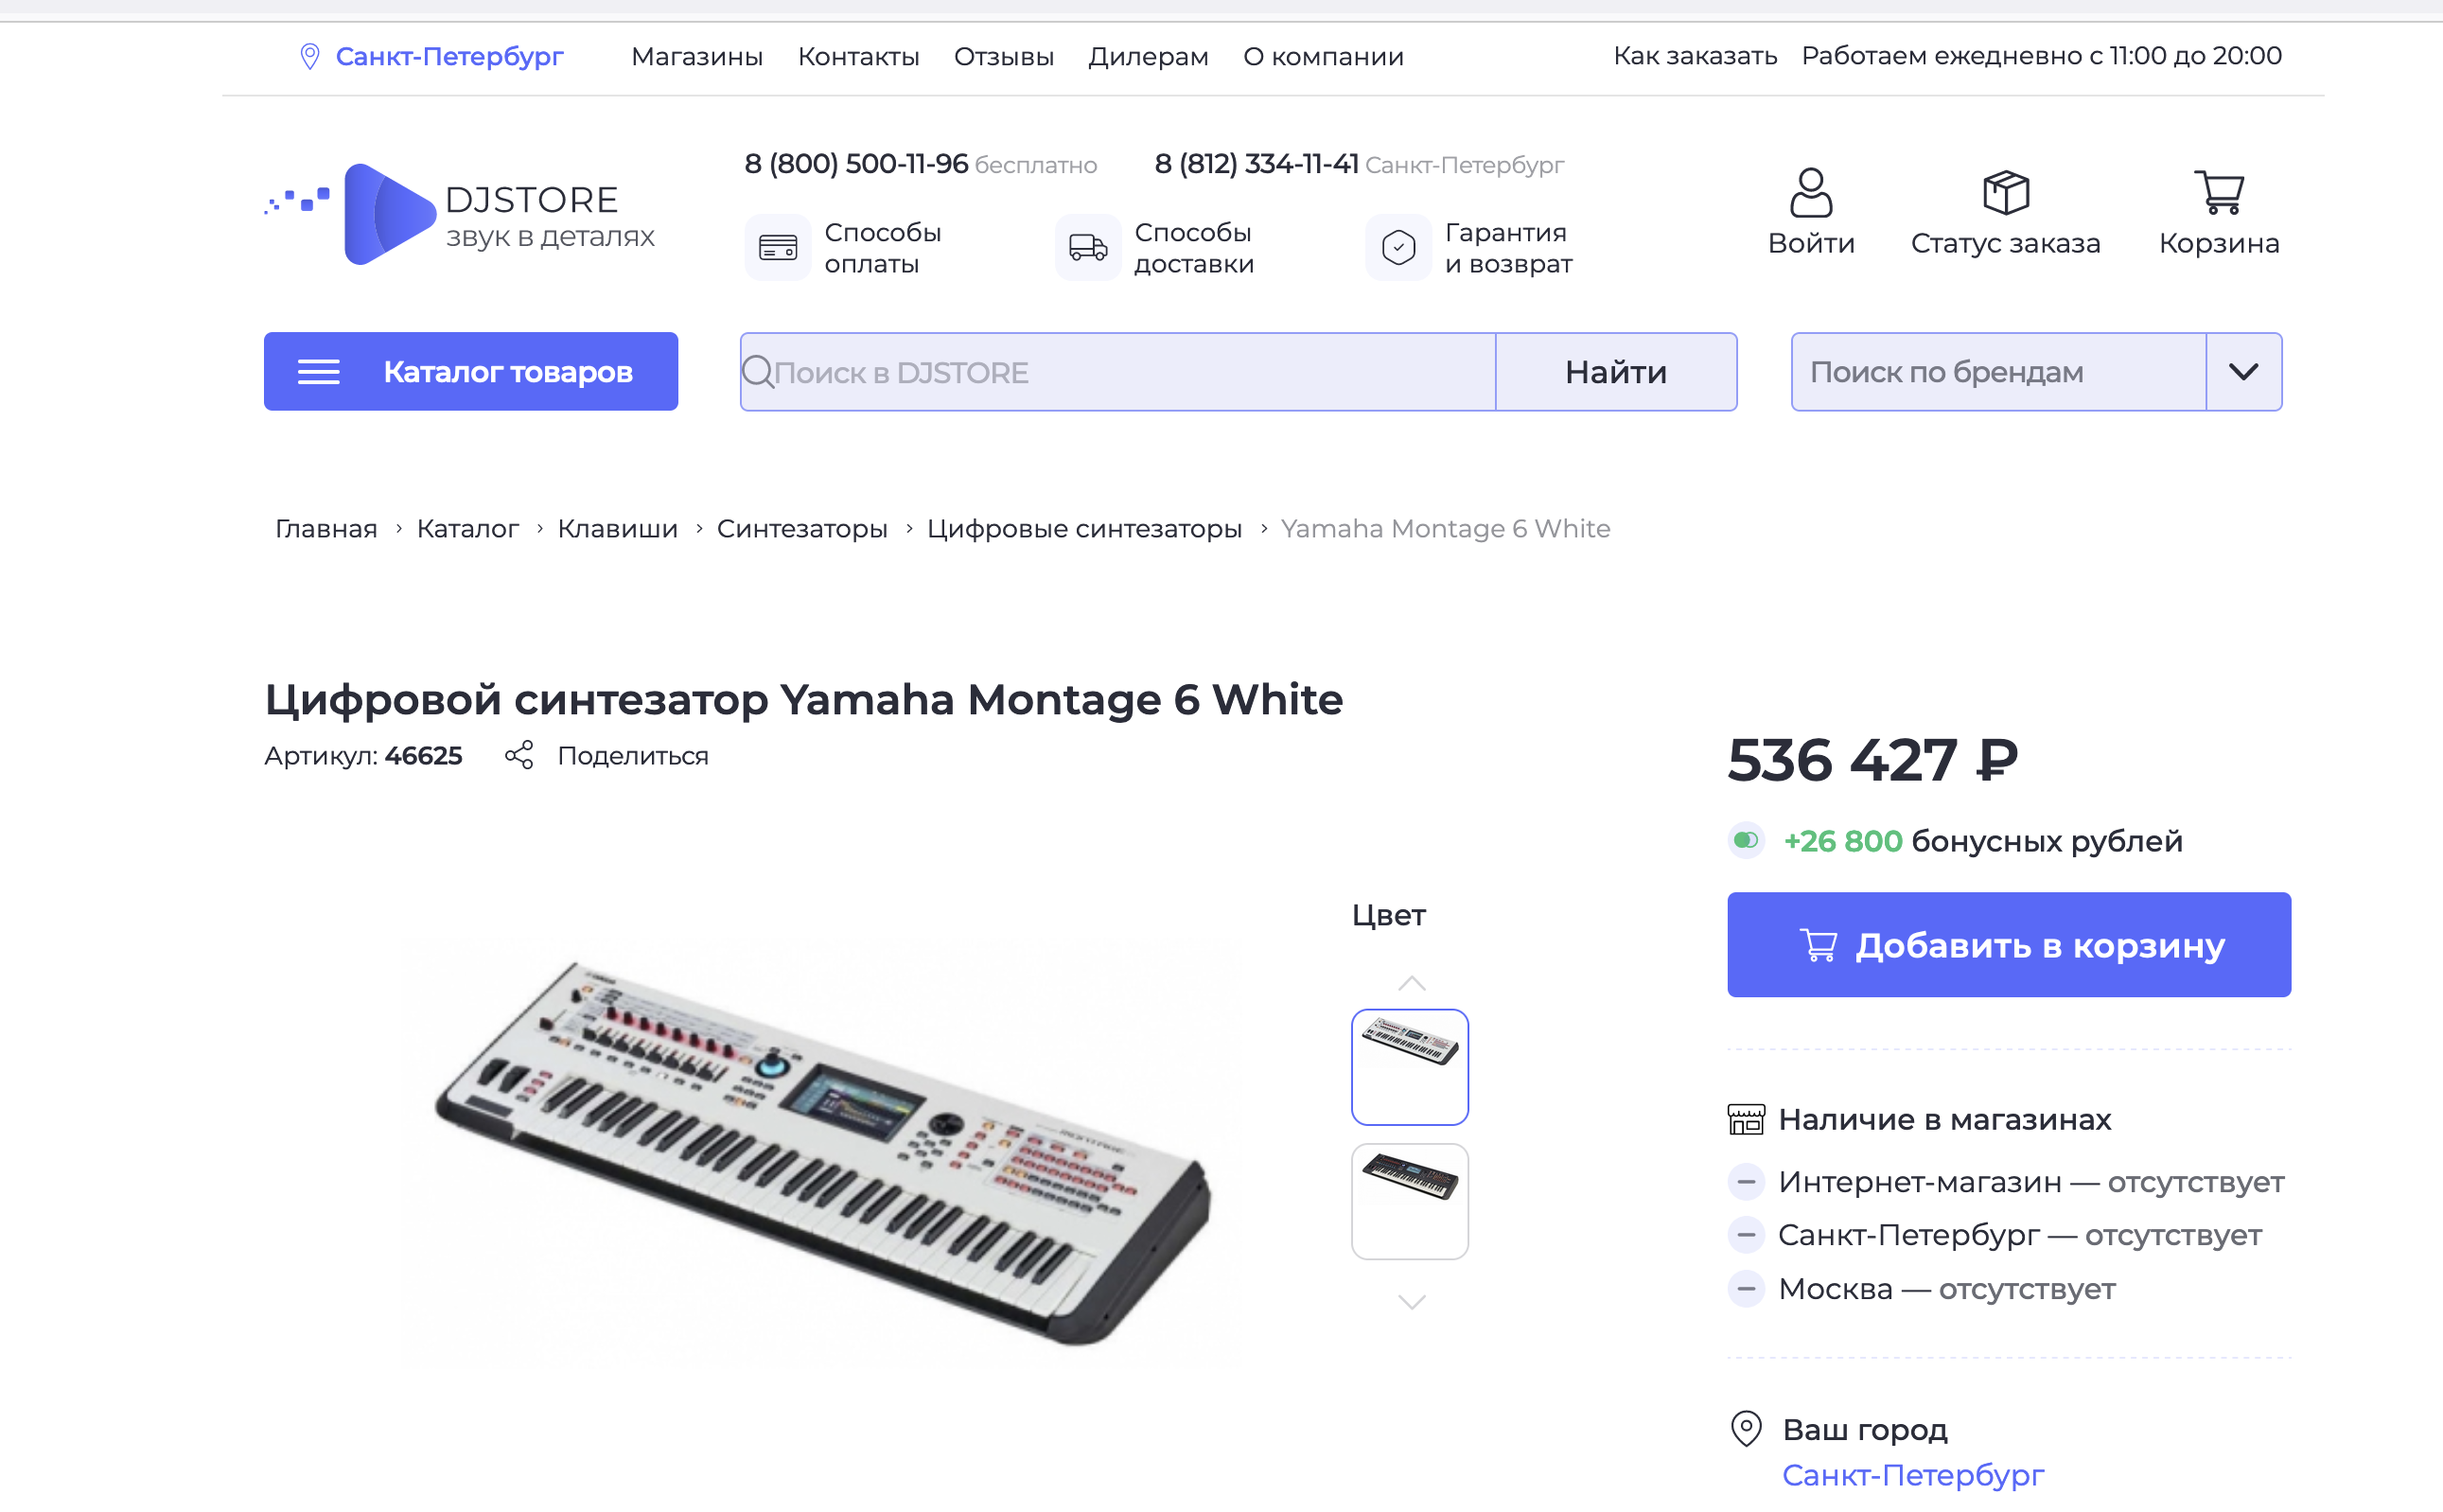Screen dimensions: 2443x1512
Task: Click the share icon beside Поделиться
Action: (519, 756)
